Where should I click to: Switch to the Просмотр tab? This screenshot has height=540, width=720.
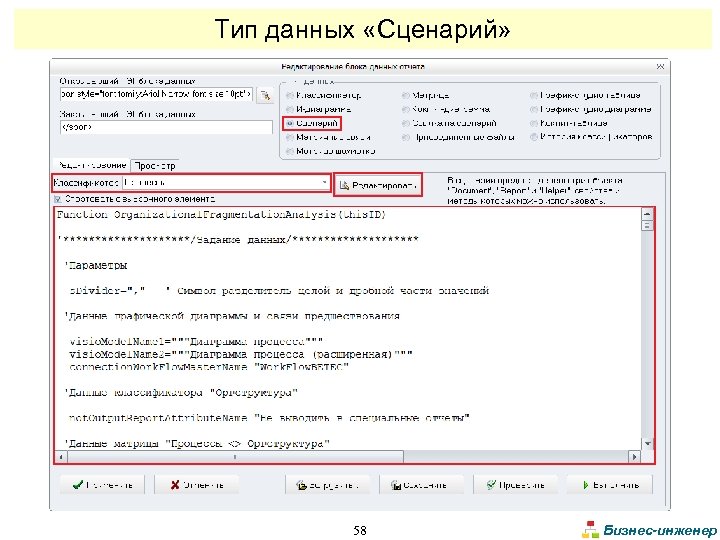(x=155, y=165)
